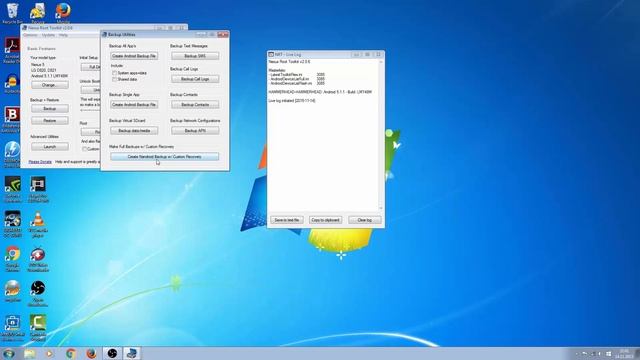Click the Backup APN button
Image resolution: width=640 pixels, height=360 pixels.
pos(195,131)
